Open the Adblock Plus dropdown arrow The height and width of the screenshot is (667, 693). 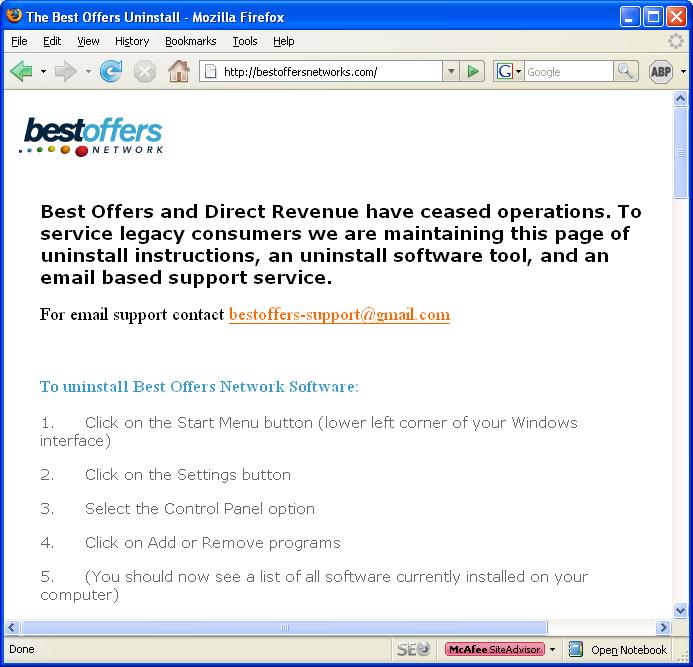683,71
